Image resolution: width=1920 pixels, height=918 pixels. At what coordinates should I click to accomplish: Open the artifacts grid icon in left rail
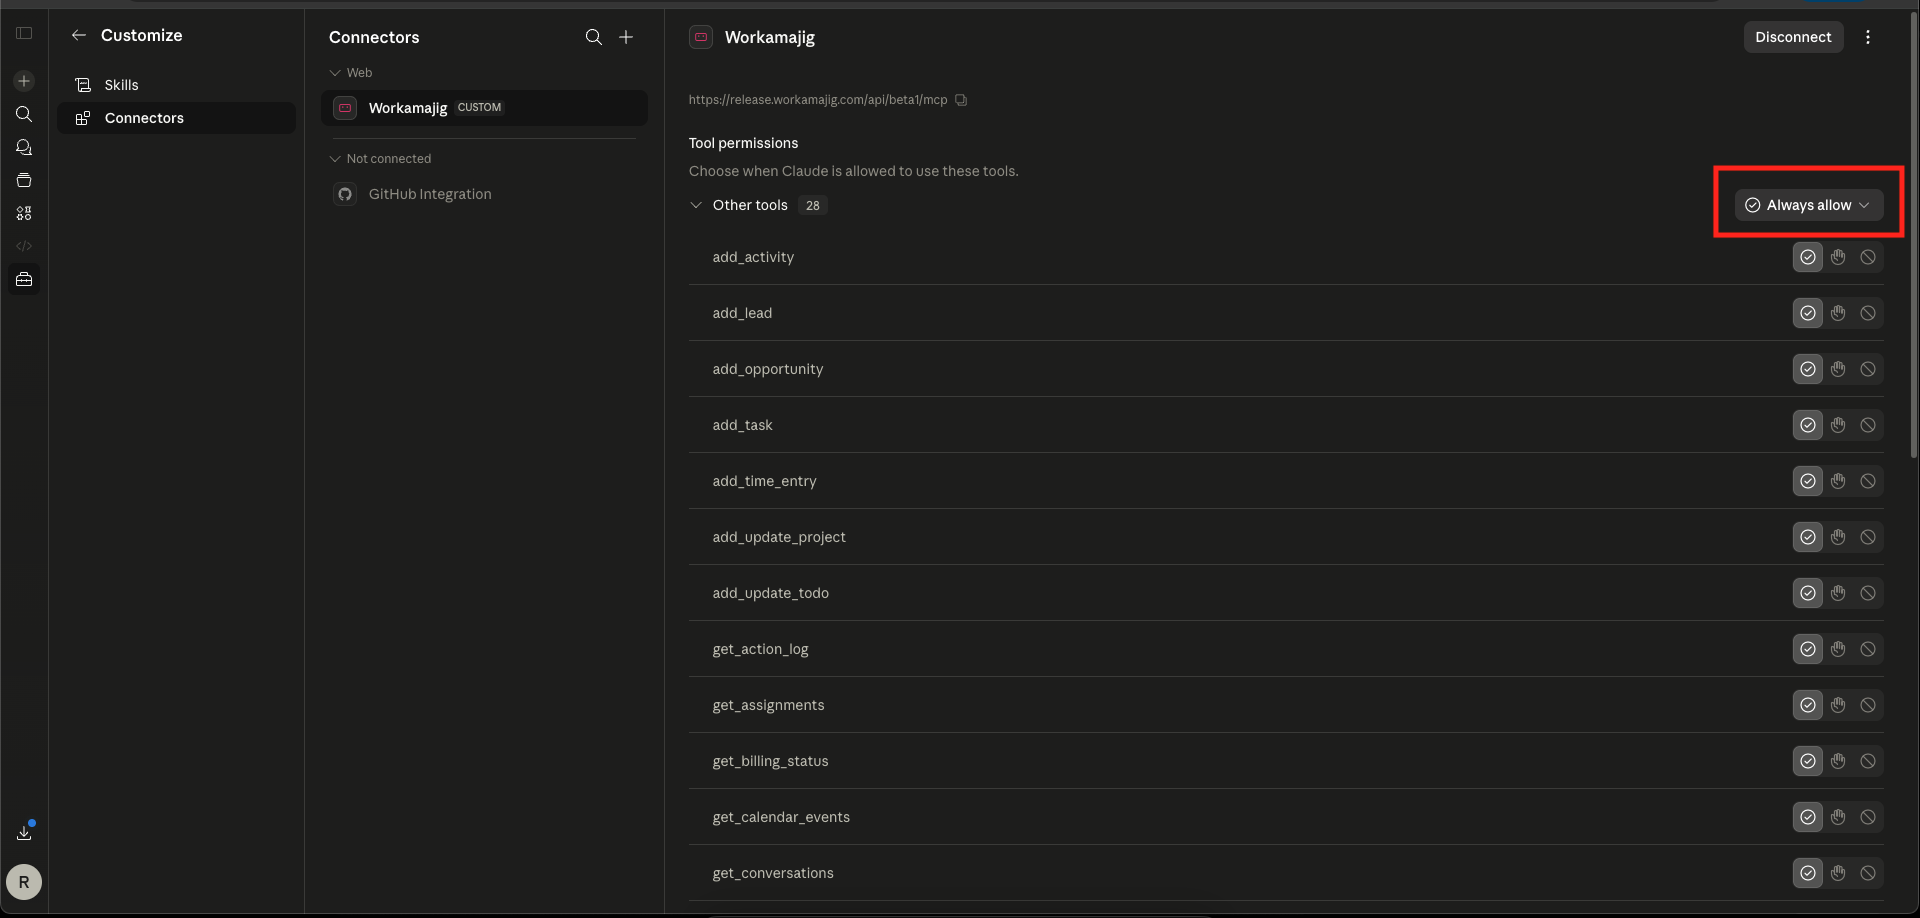pos(24,213)
